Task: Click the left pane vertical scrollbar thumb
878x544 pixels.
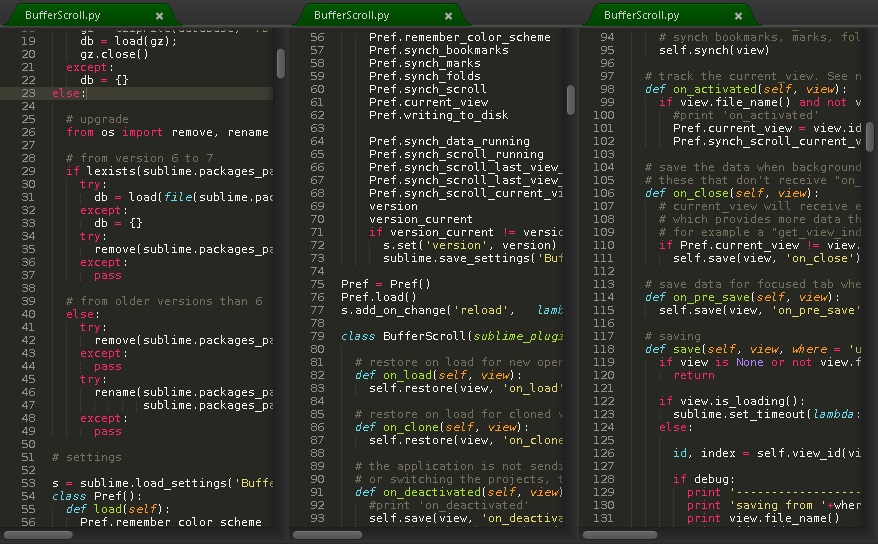Action: tap(281, 64)
